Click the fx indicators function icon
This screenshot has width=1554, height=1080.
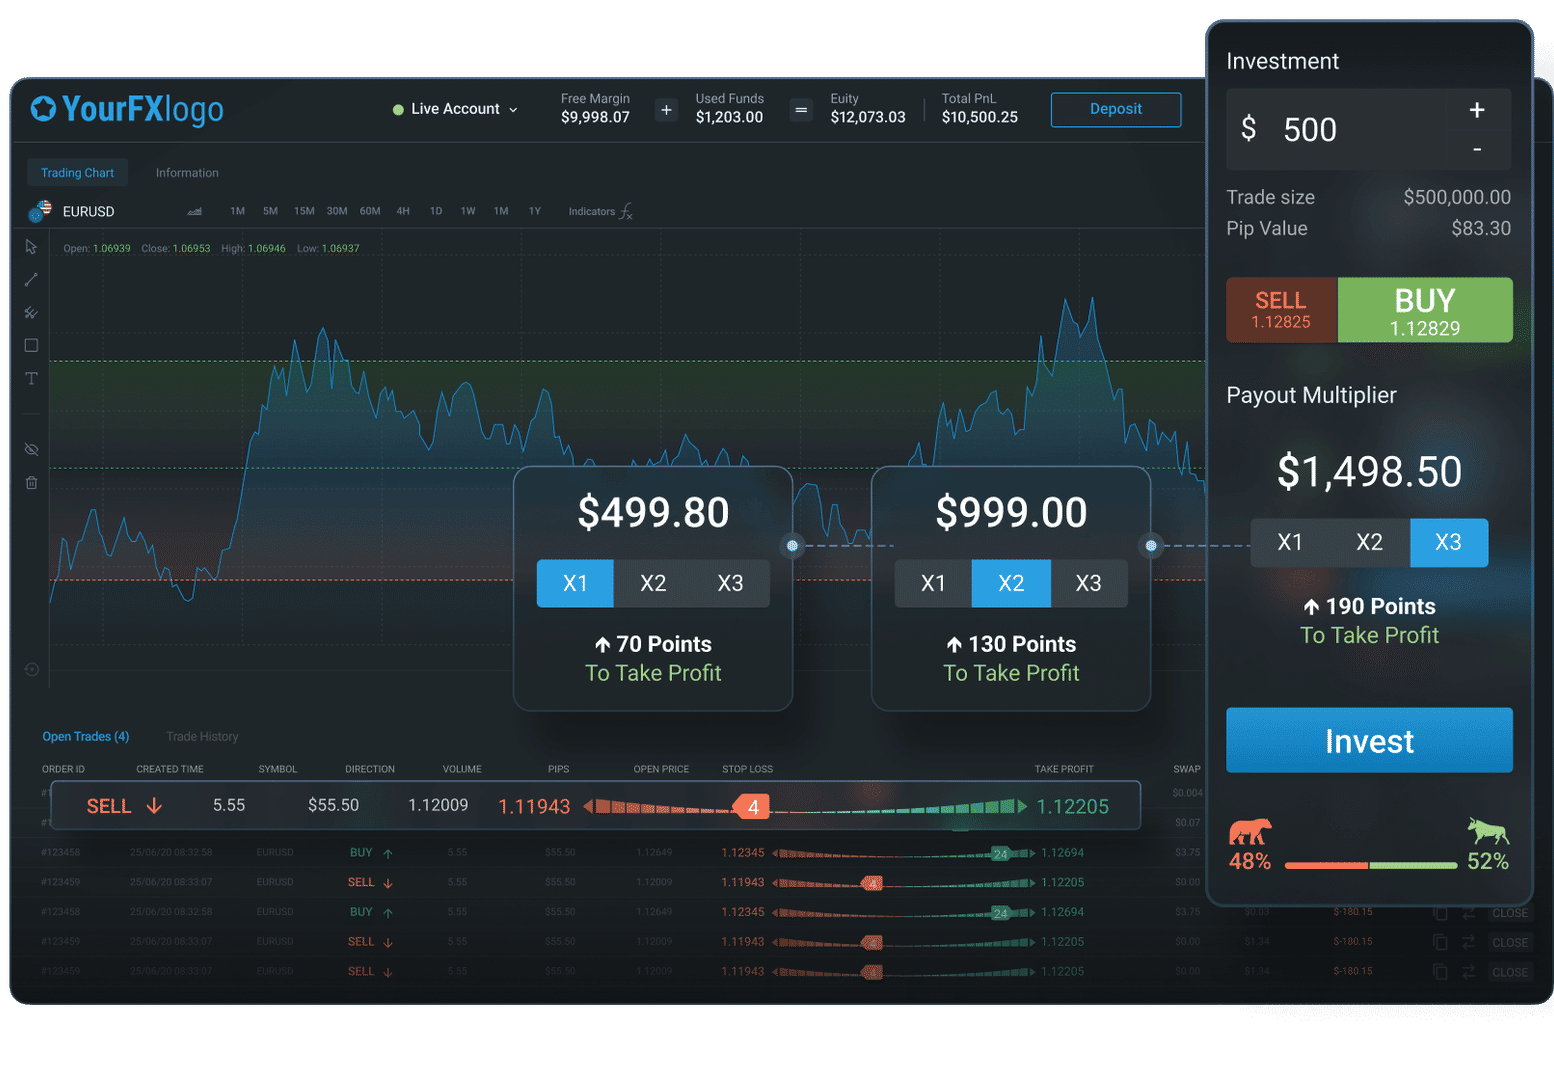pos(626,211)
